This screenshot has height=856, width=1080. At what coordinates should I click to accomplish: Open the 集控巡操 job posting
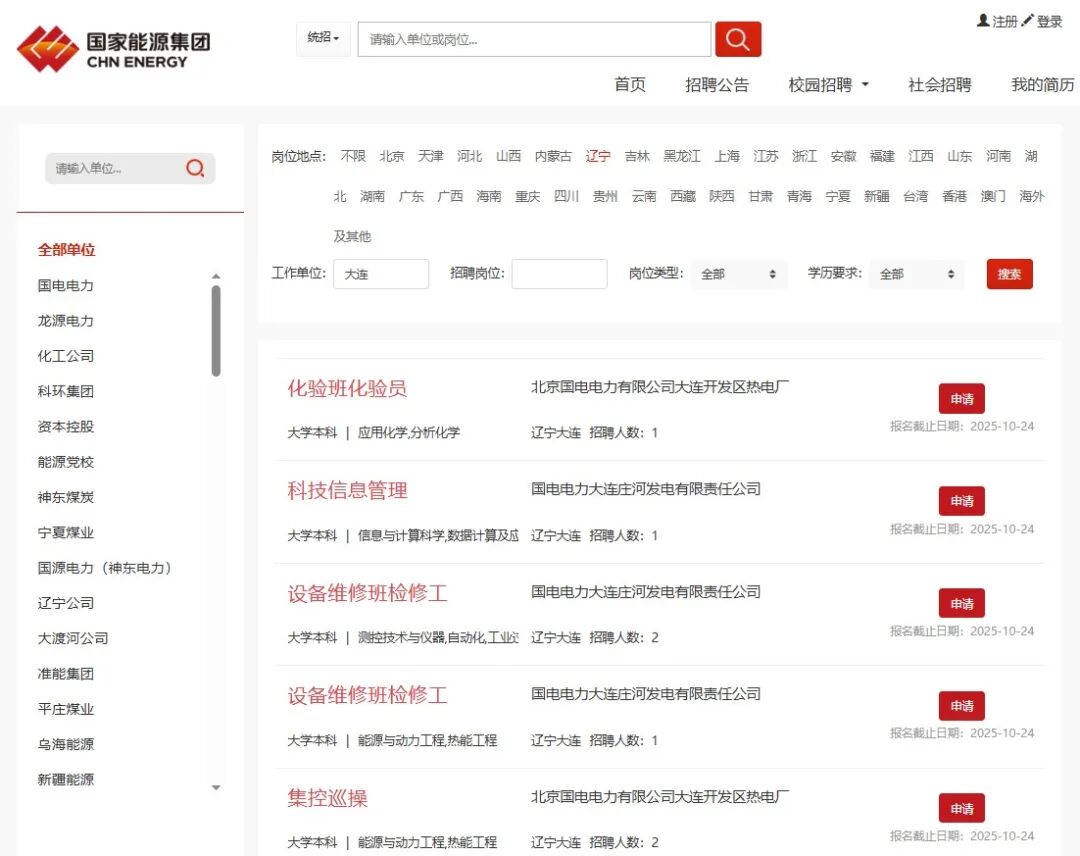point(327,797)
